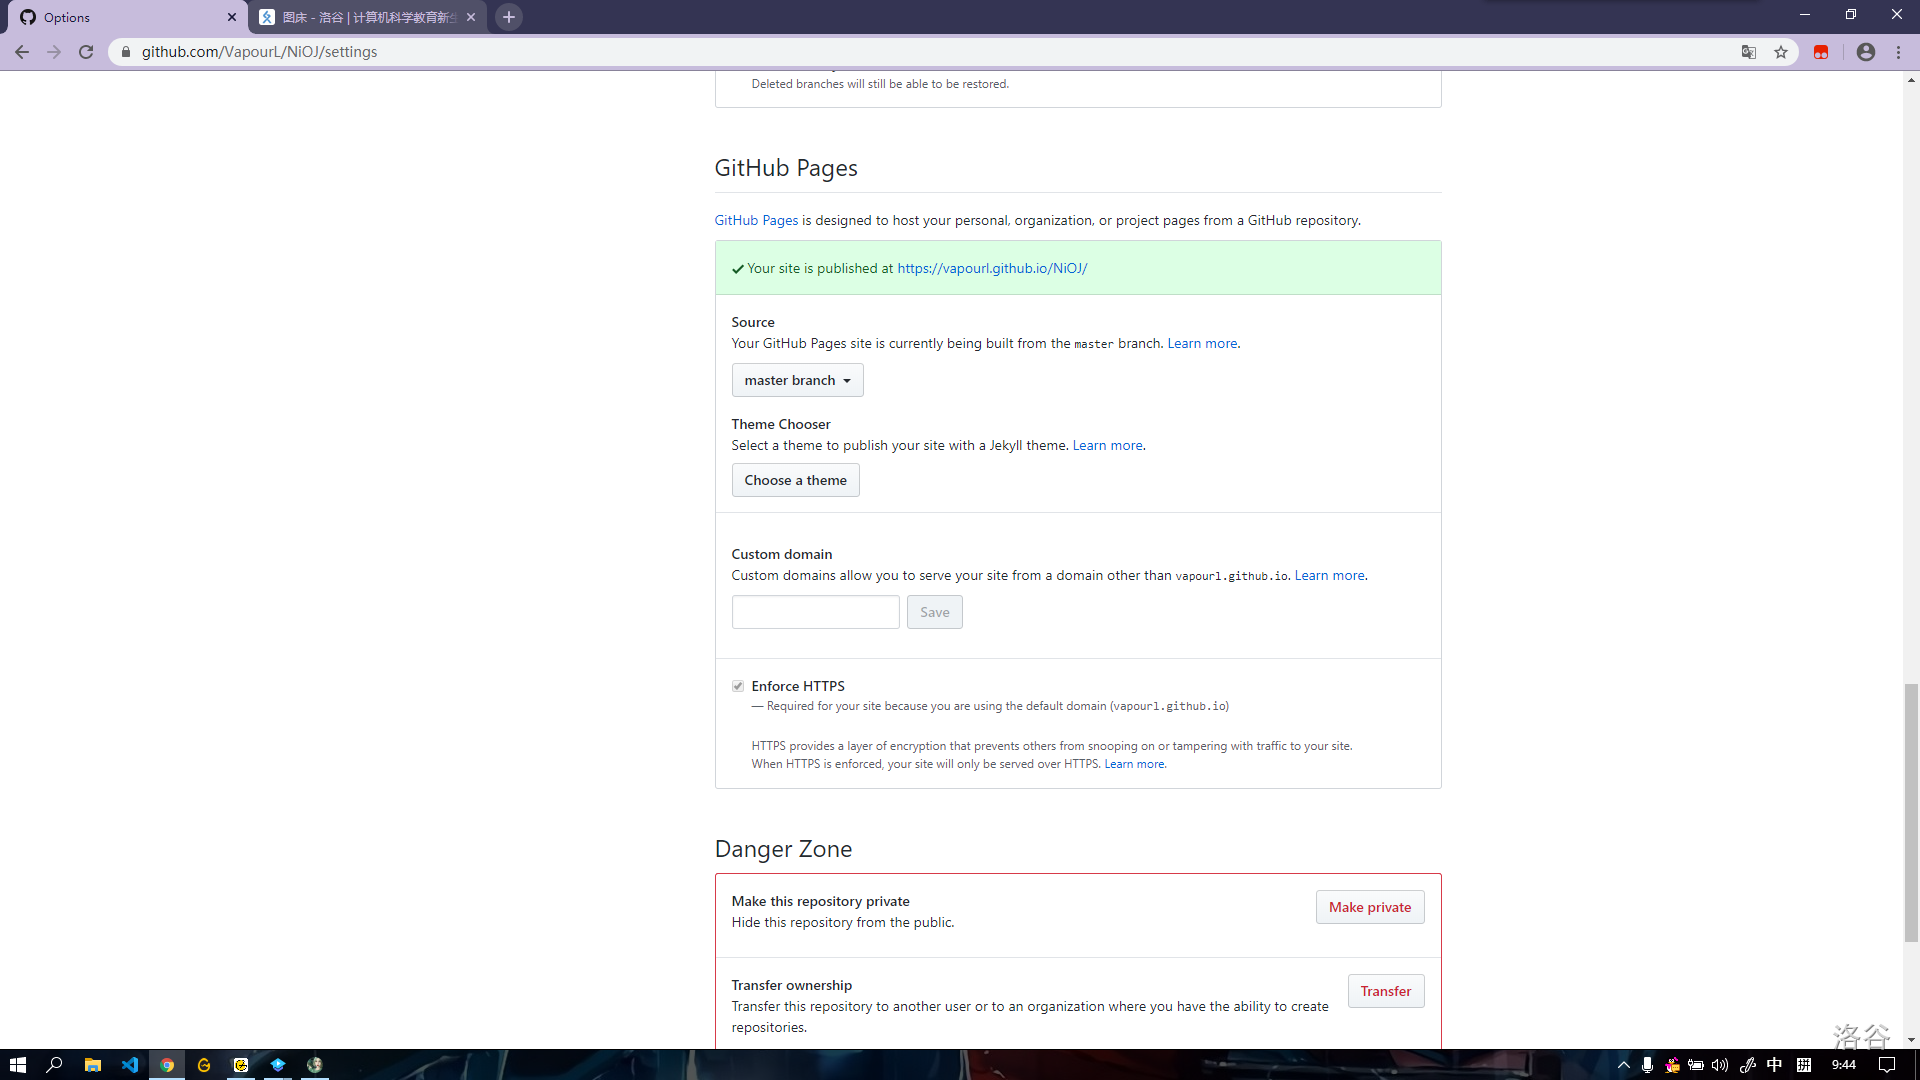Switch to the Options tab
Screen dimensions: 1920x1080
coord(128,17)
